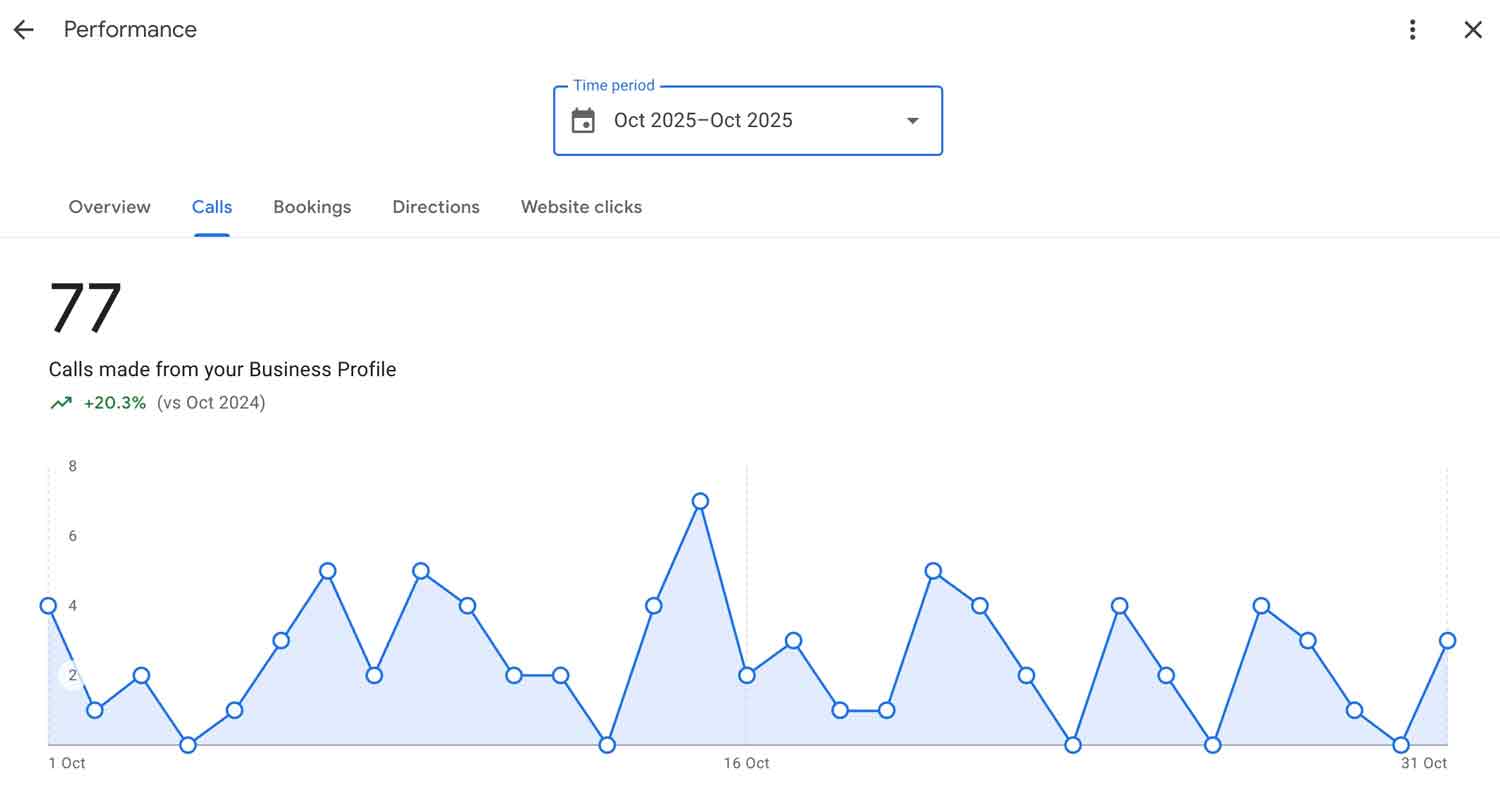The image size is (1500, 794).
Task: Click the calendar icon in Time period
Action: coord(583,121)
